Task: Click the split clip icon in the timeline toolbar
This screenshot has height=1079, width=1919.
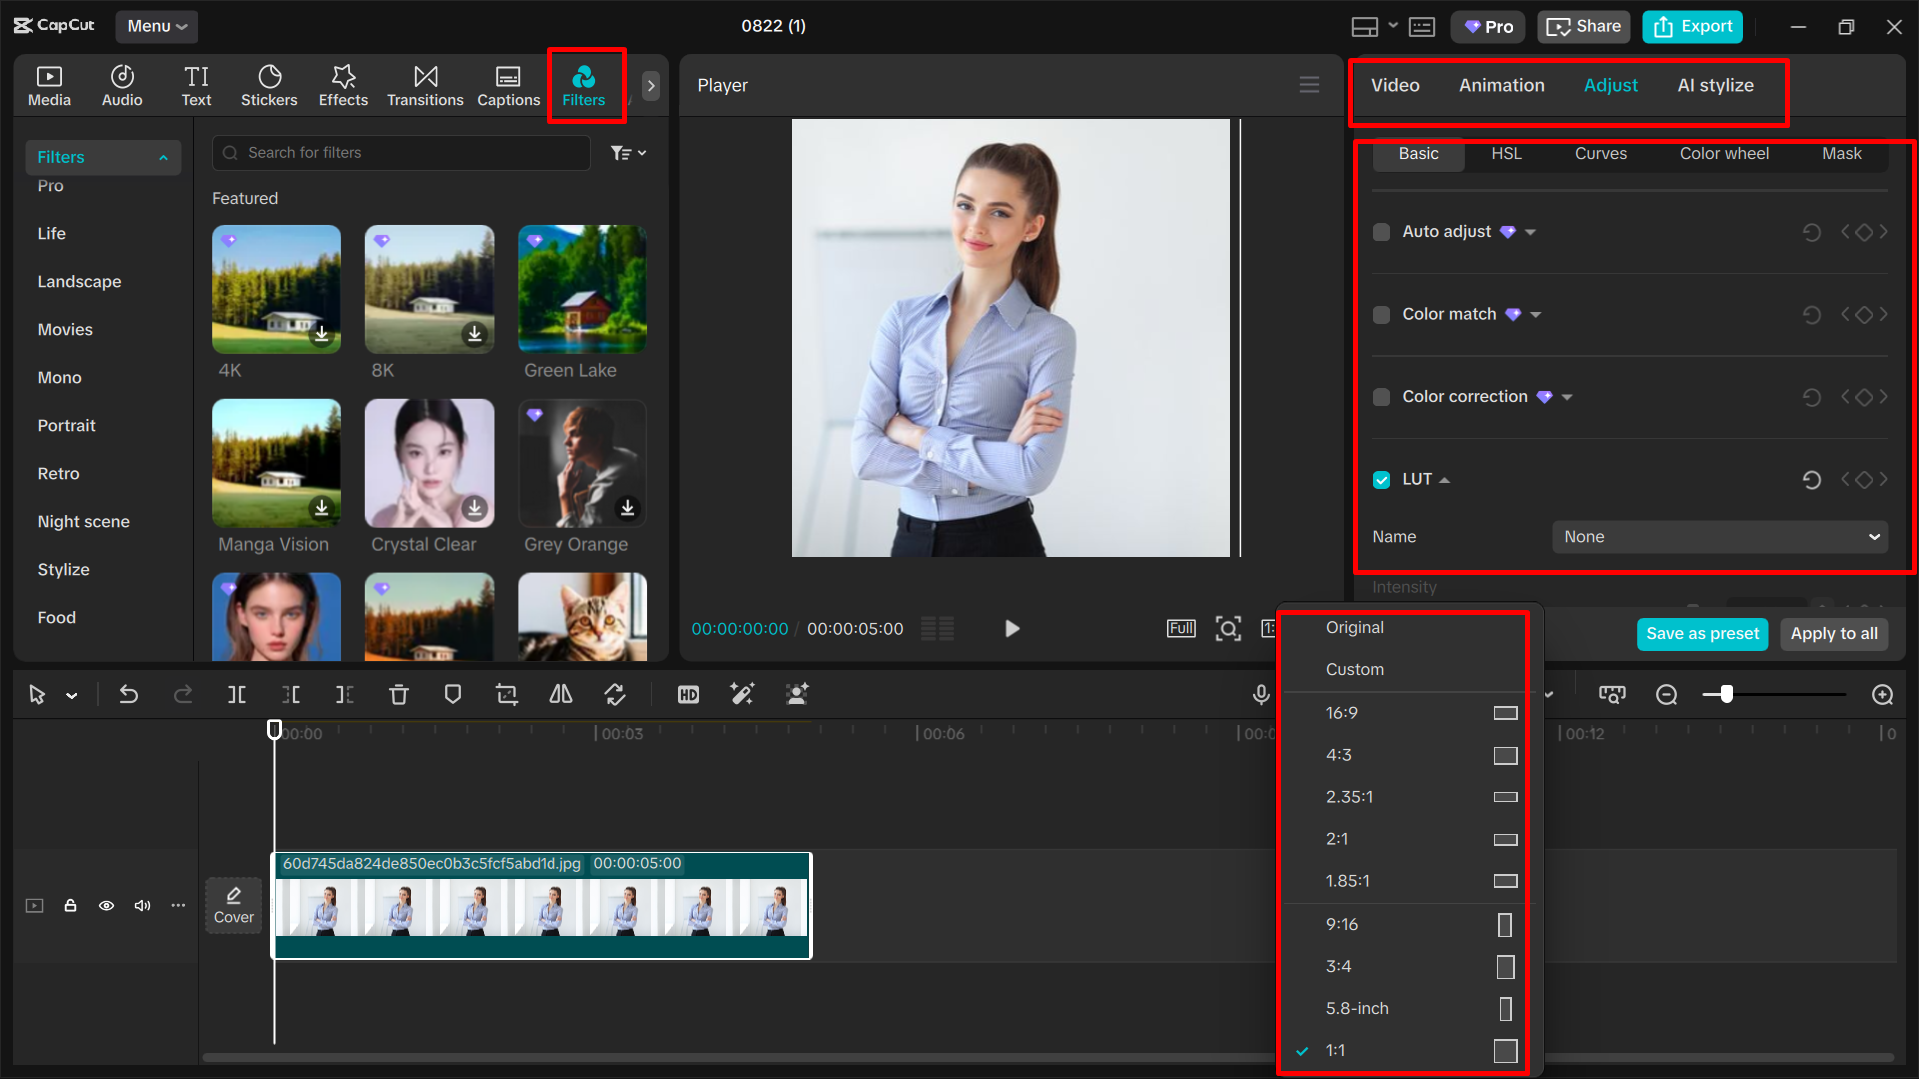Action: tap(237, 694)
